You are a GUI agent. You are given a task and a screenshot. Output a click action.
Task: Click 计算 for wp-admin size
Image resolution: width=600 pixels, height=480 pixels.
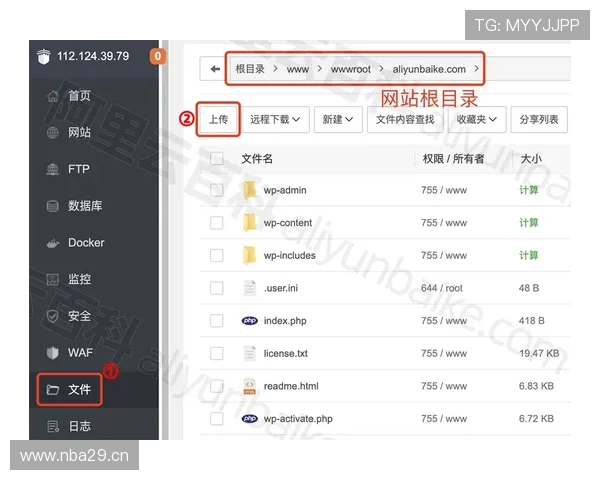point(529,190)
